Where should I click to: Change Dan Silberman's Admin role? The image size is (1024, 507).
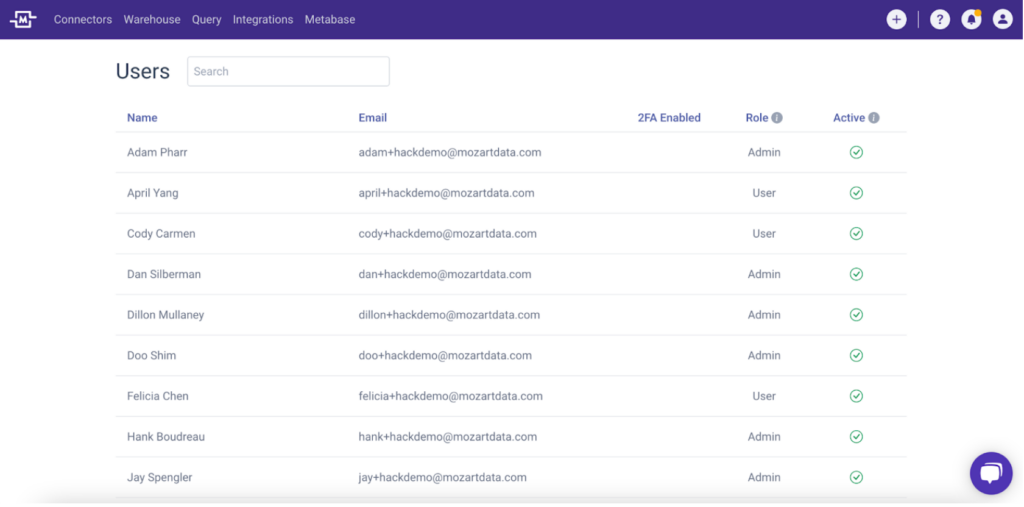(x=764, y=274)
